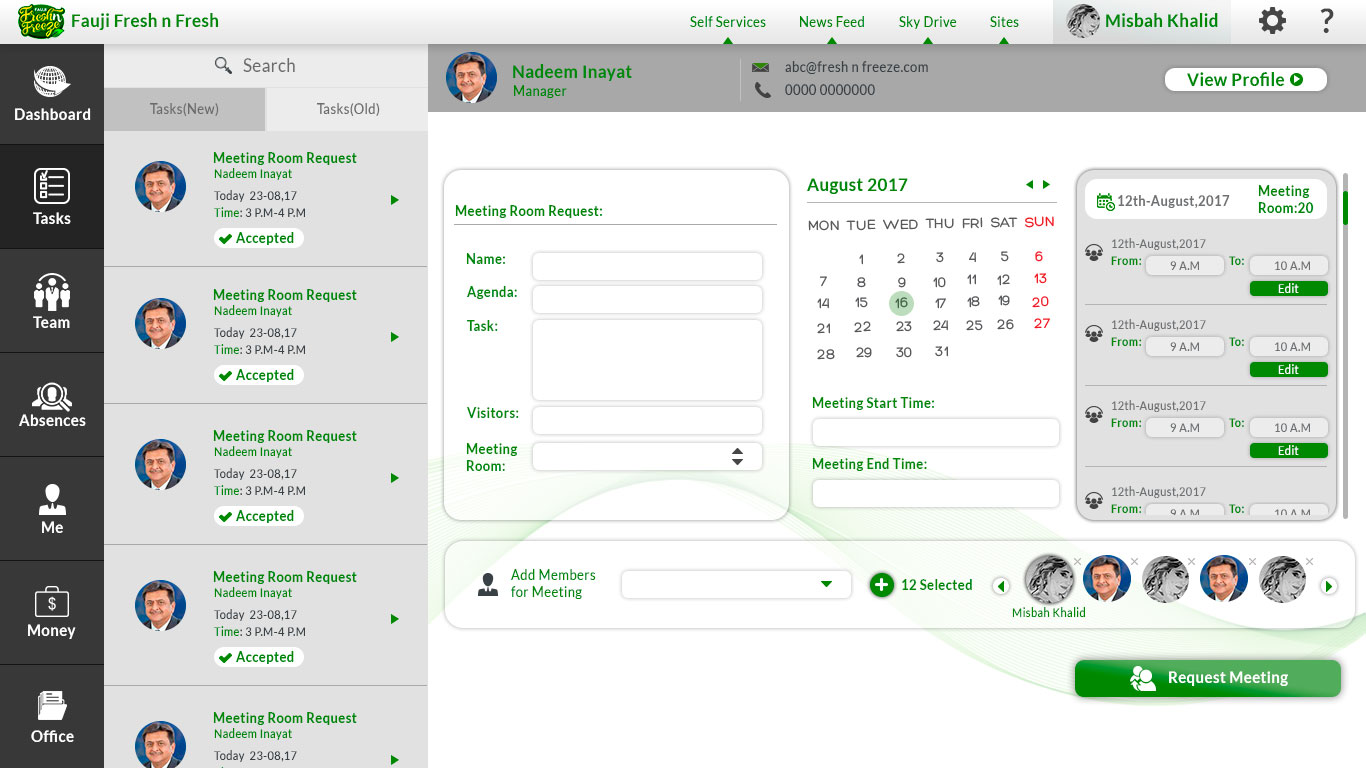Open settings gear icon in header
Viewport: 1366px width, 768px height.
(1272, 21)
